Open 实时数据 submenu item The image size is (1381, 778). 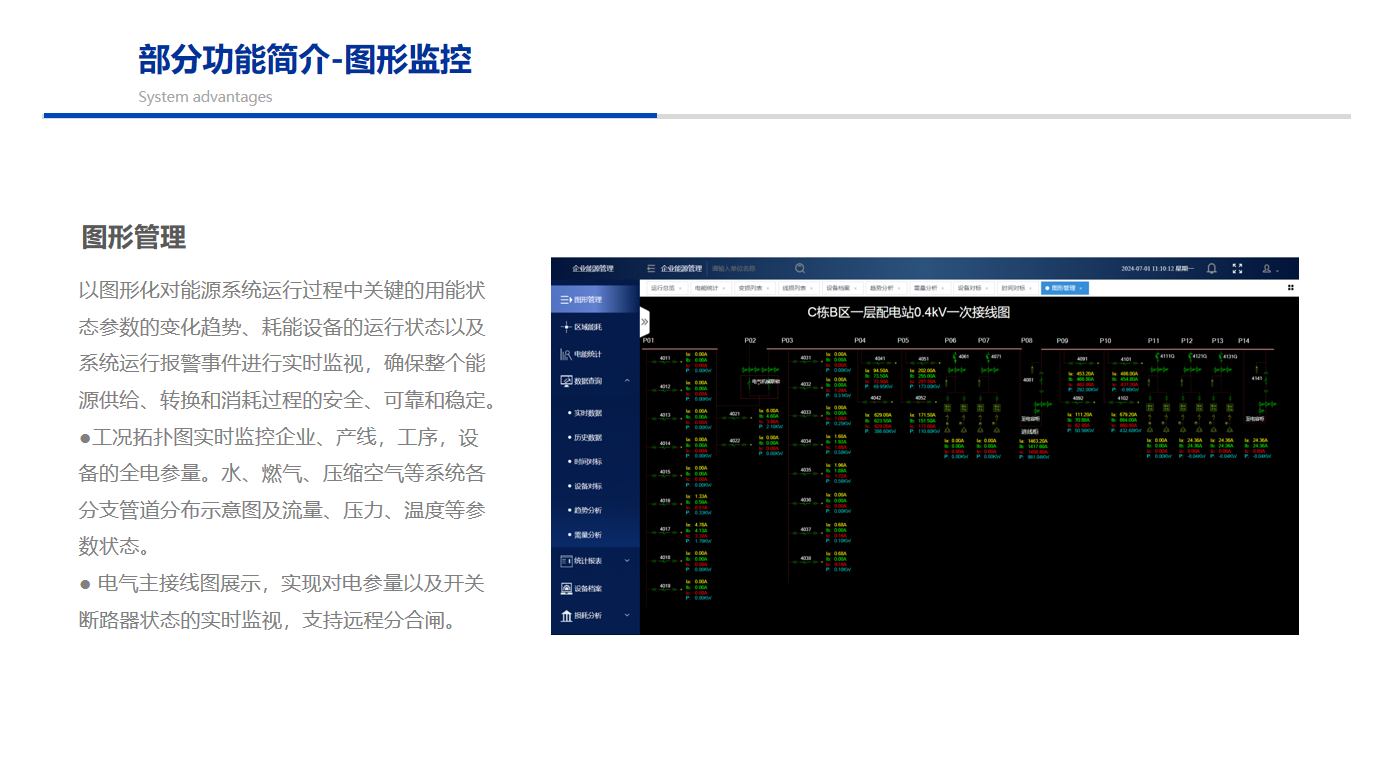588,413
